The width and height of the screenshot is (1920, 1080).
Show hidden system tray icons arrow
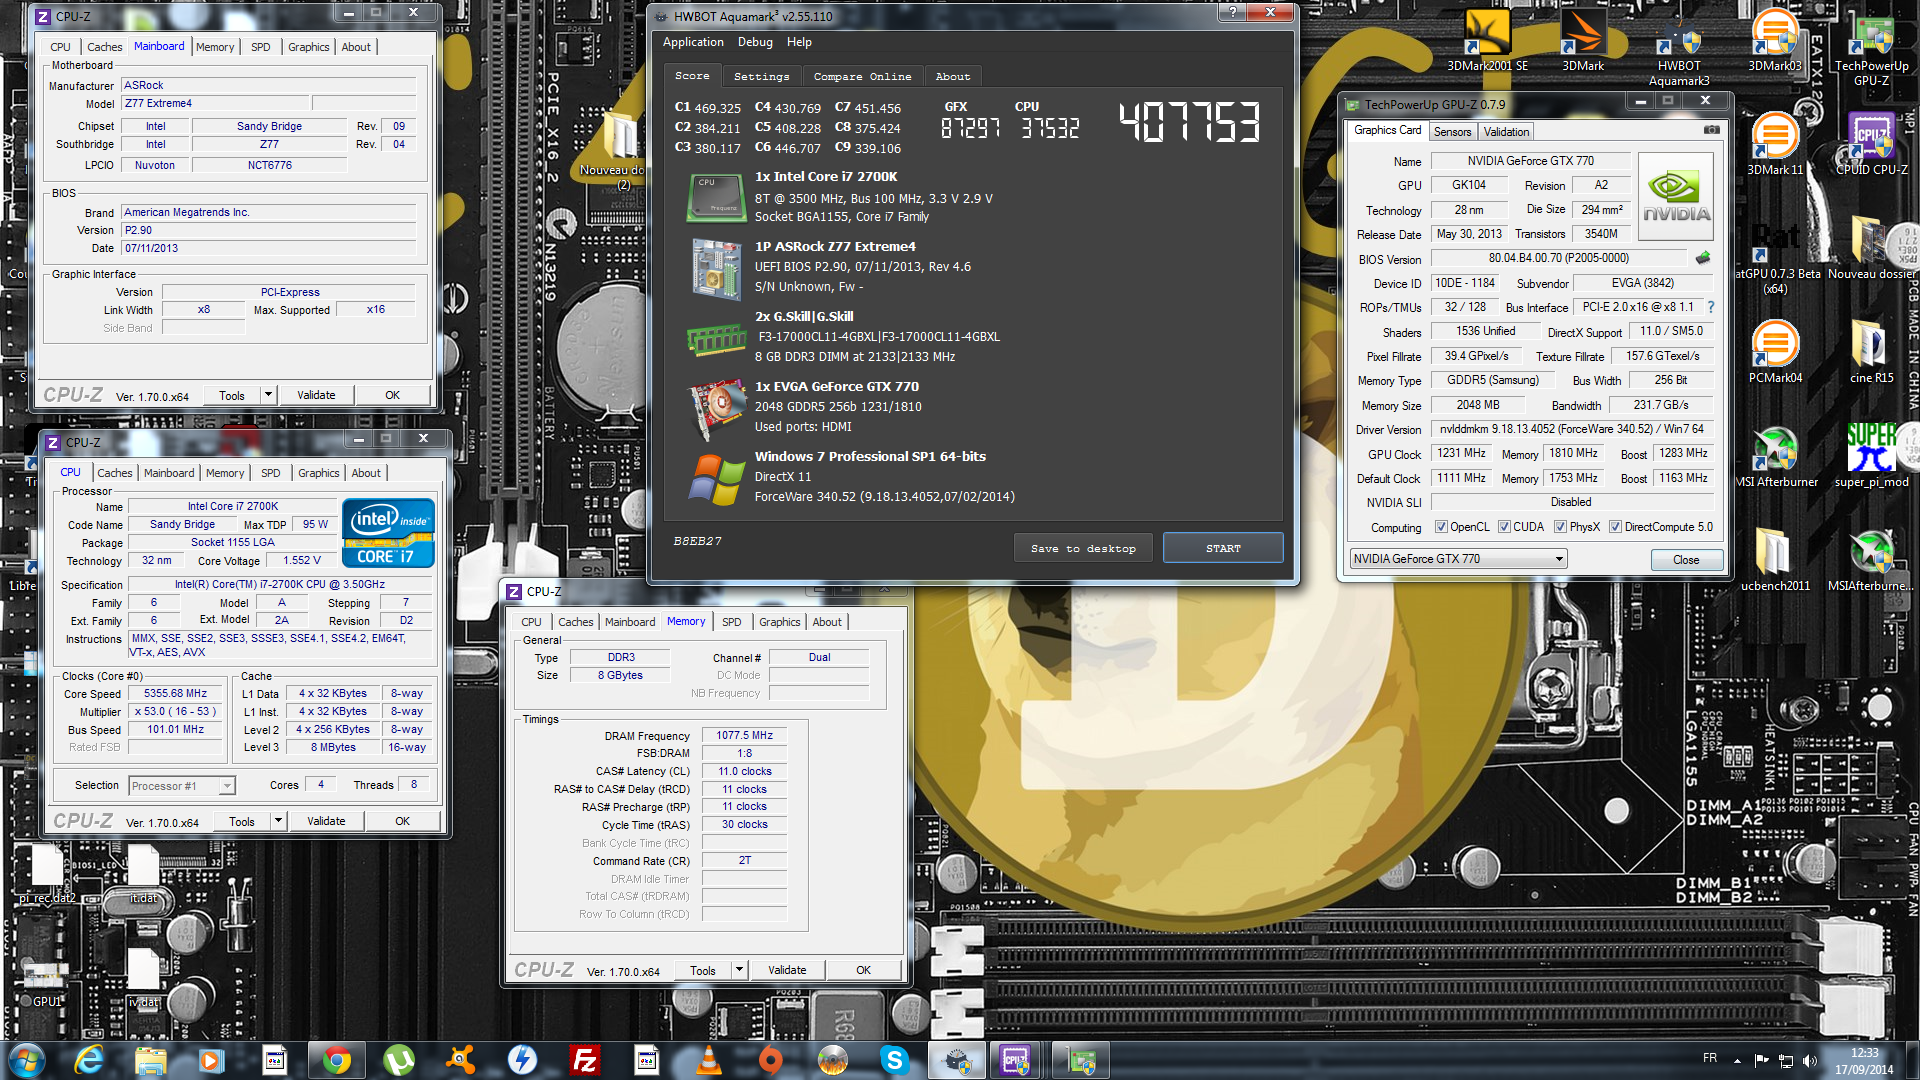[x=1737, y=1060]
